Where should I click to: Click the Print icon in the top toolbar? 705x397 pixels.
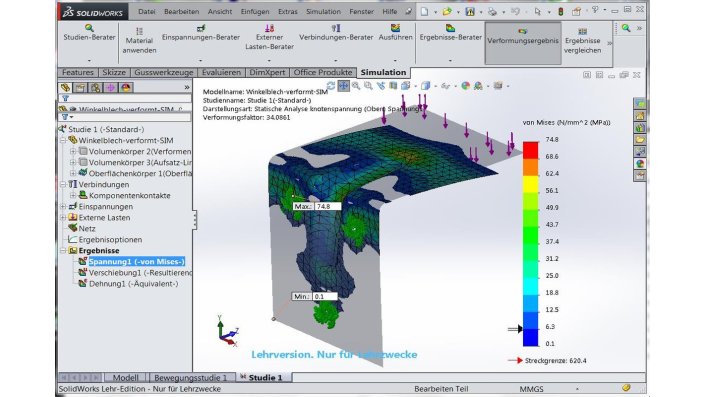tap(492, 11)
